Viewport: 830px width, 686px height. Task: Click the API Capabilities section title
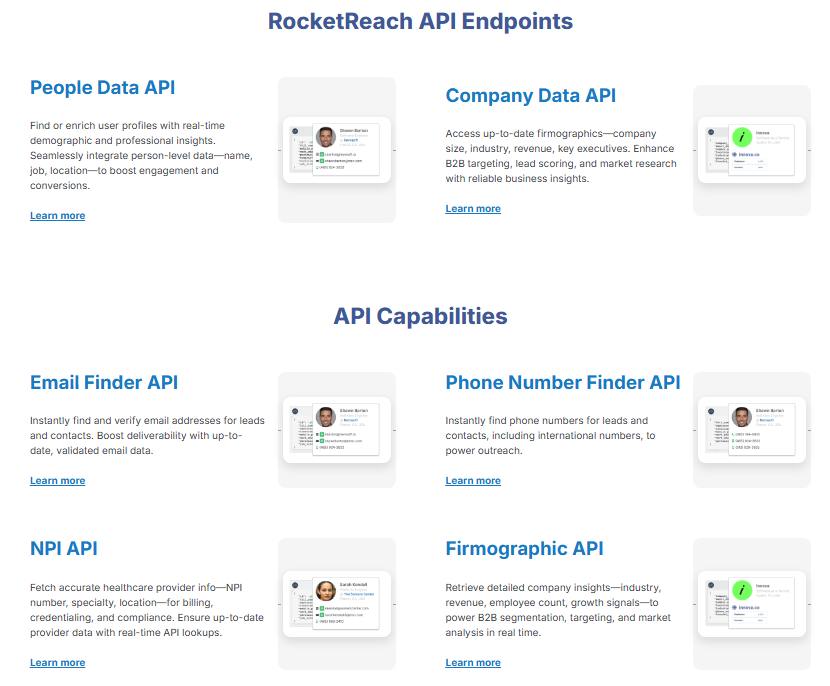click(420, 316)
